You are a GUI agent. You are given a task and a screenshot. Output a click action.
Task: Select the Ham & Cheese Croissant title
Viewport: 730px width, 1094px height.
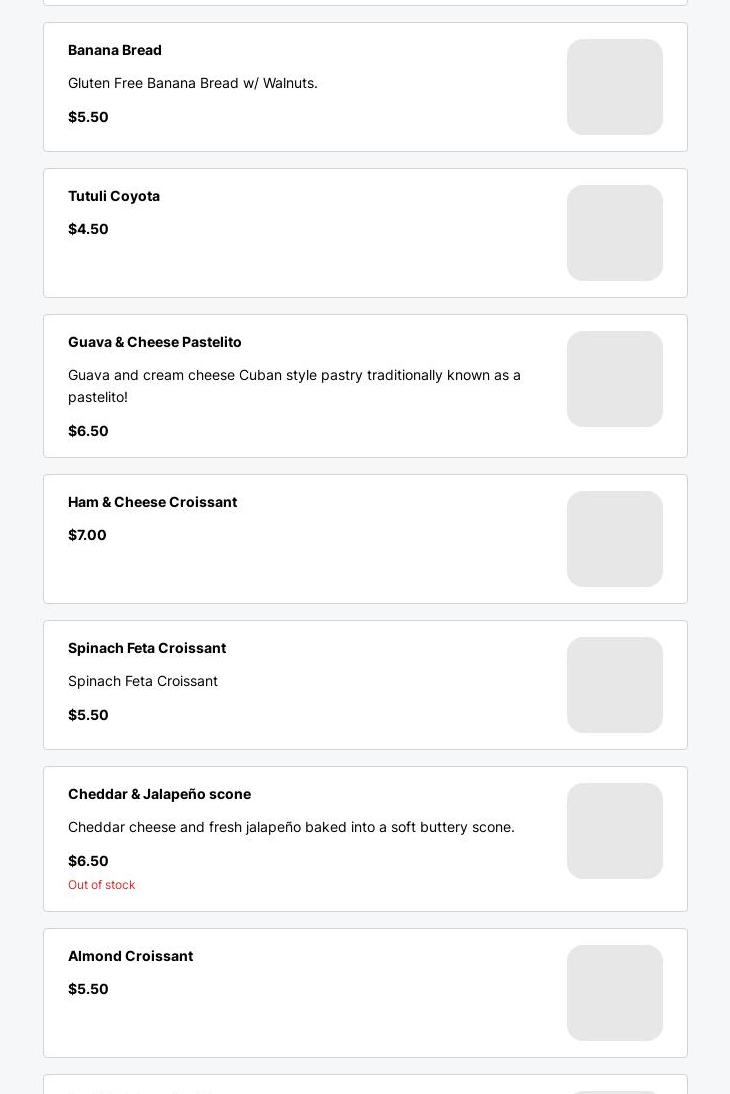tap(152, 502)
